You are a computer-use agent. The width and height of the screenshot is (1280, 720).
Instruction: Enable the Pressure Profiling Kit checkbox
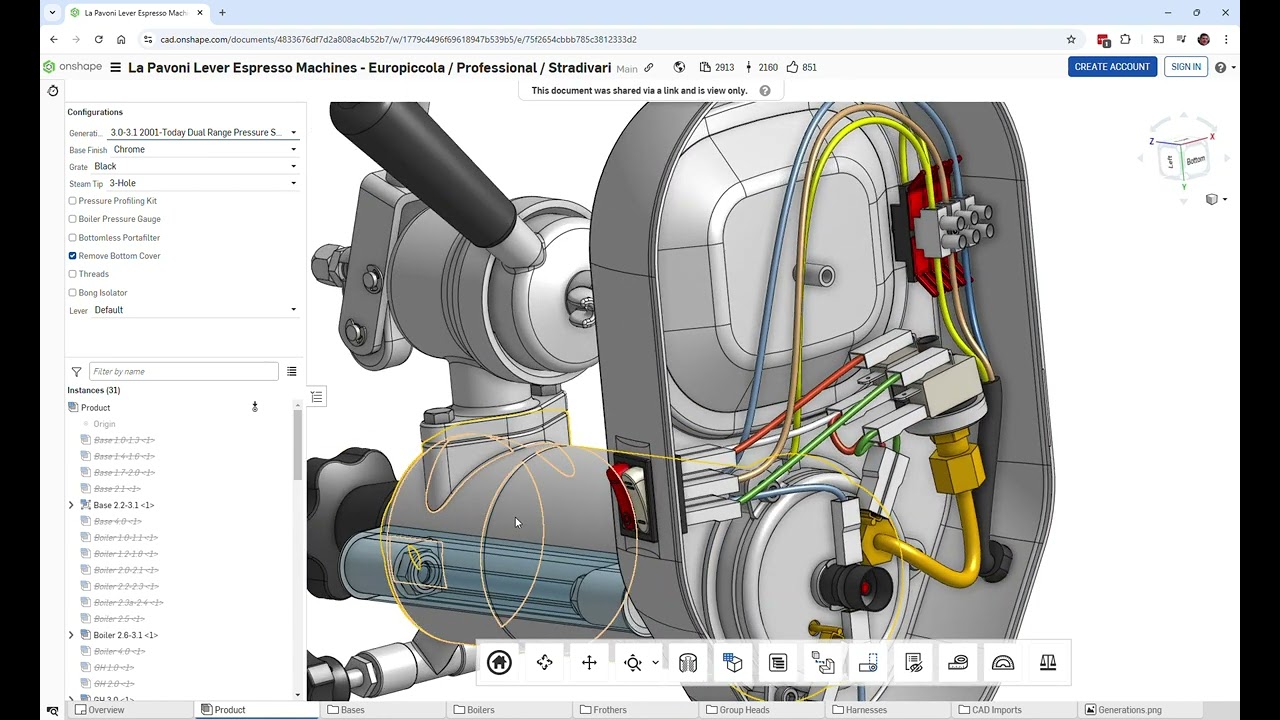pyautogui.click(x=72, y=201)
